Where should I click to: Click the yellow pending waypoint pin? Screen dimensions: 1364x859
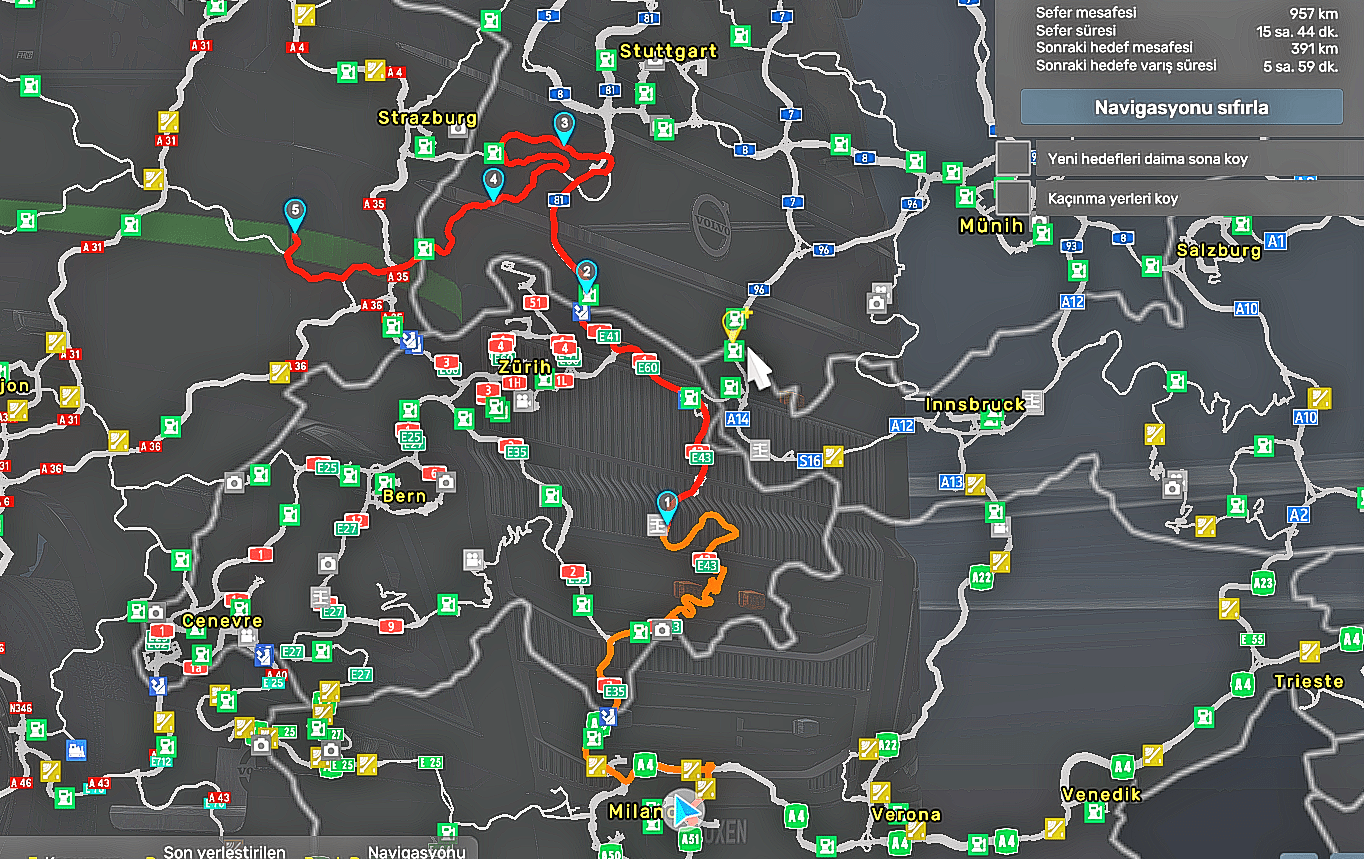click(x=732, y=325)
